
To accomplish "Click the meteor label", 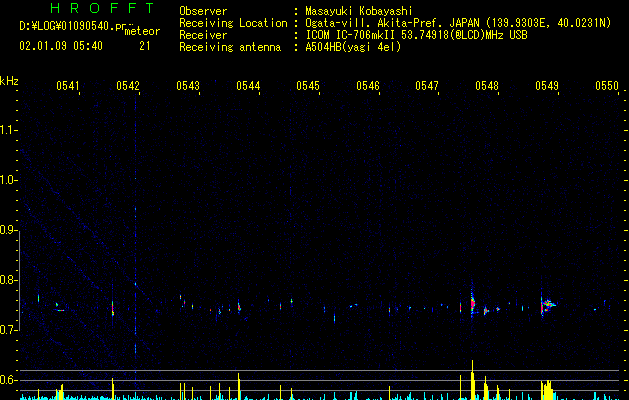I will point(142,31).
